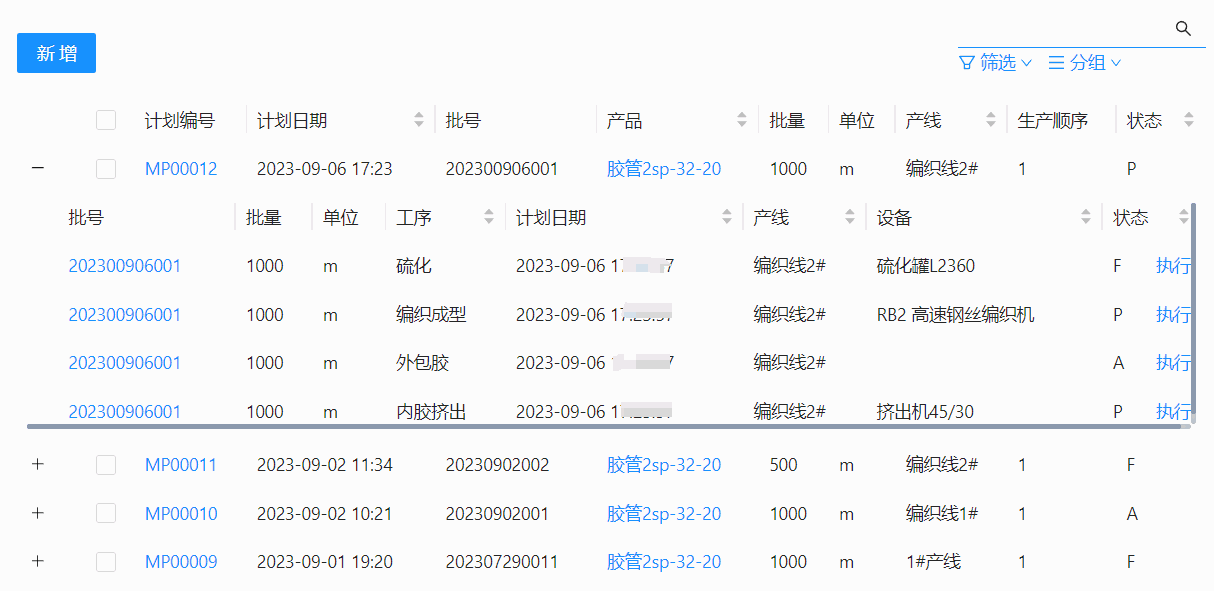Select the RB2 高速钢丝编织机 cell
This screenshot has width=1214, height=591.
[956, 315]
